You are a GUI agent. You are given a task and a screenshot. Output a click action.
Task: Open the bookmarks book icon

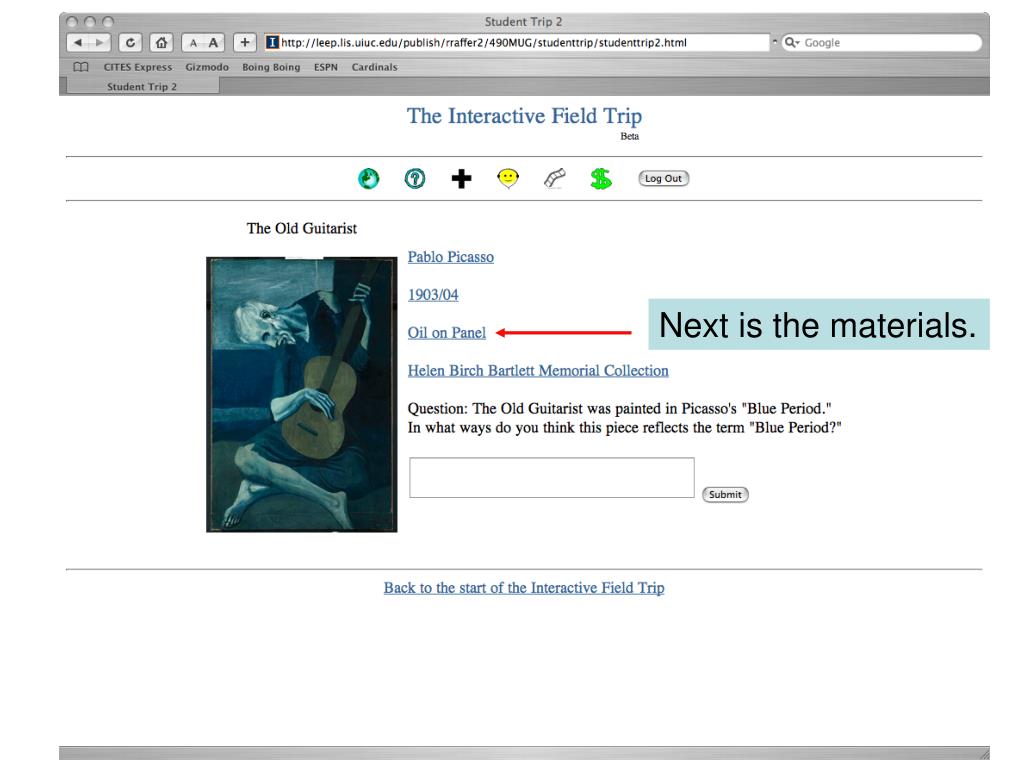pyautogui.click(x=81, y=67)
